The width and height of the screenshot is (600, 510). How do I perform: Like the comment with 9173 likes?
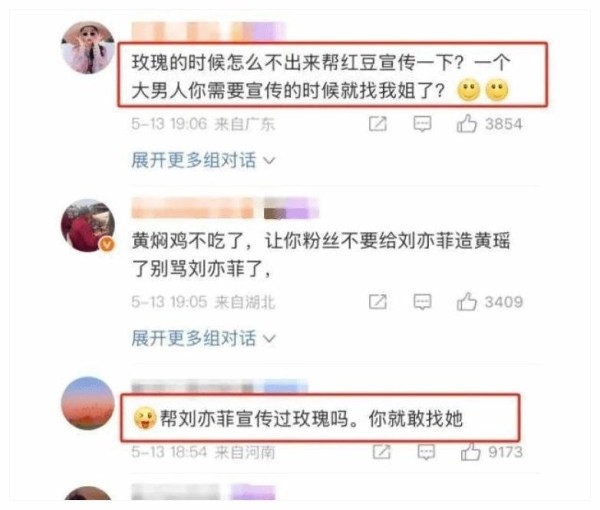point(470,452)
